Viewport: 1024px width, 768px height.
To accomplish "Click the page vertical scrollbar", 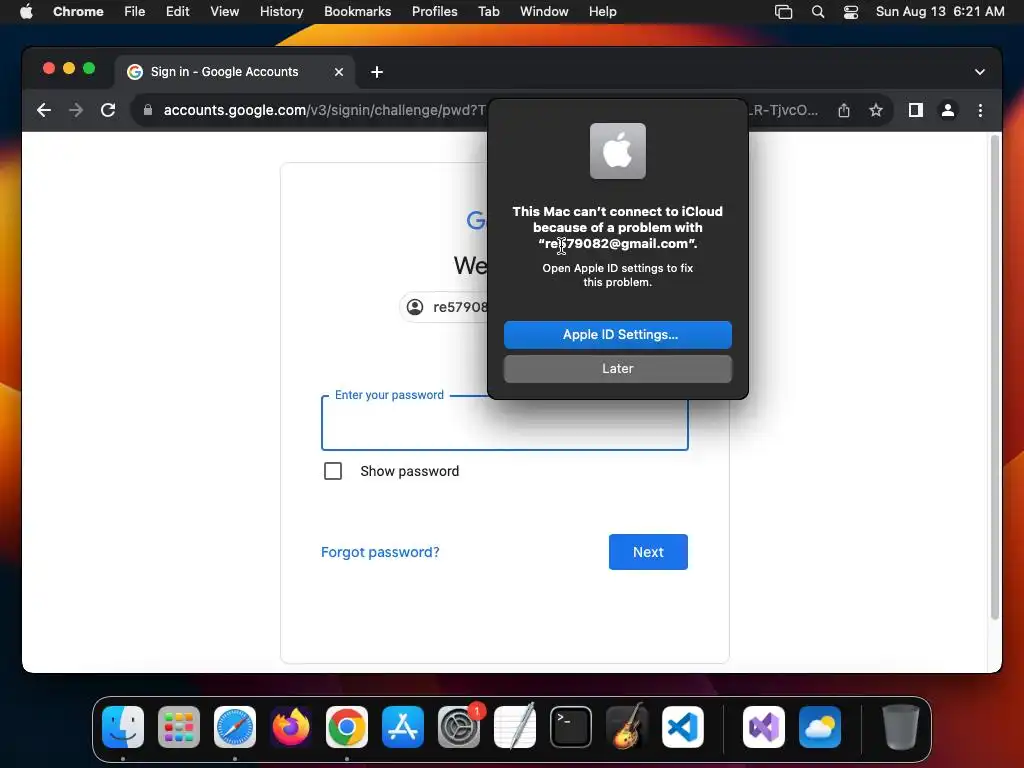I will pyautogui.click(x=995, y=377).
